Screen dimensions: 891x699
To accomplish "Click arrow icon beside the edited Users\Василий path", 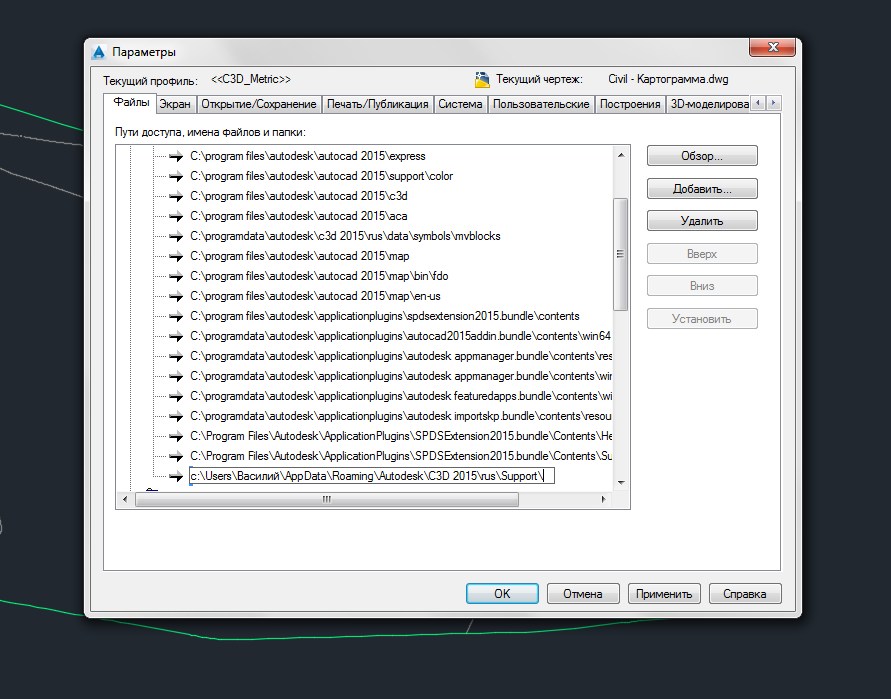I will pos(176,476).
